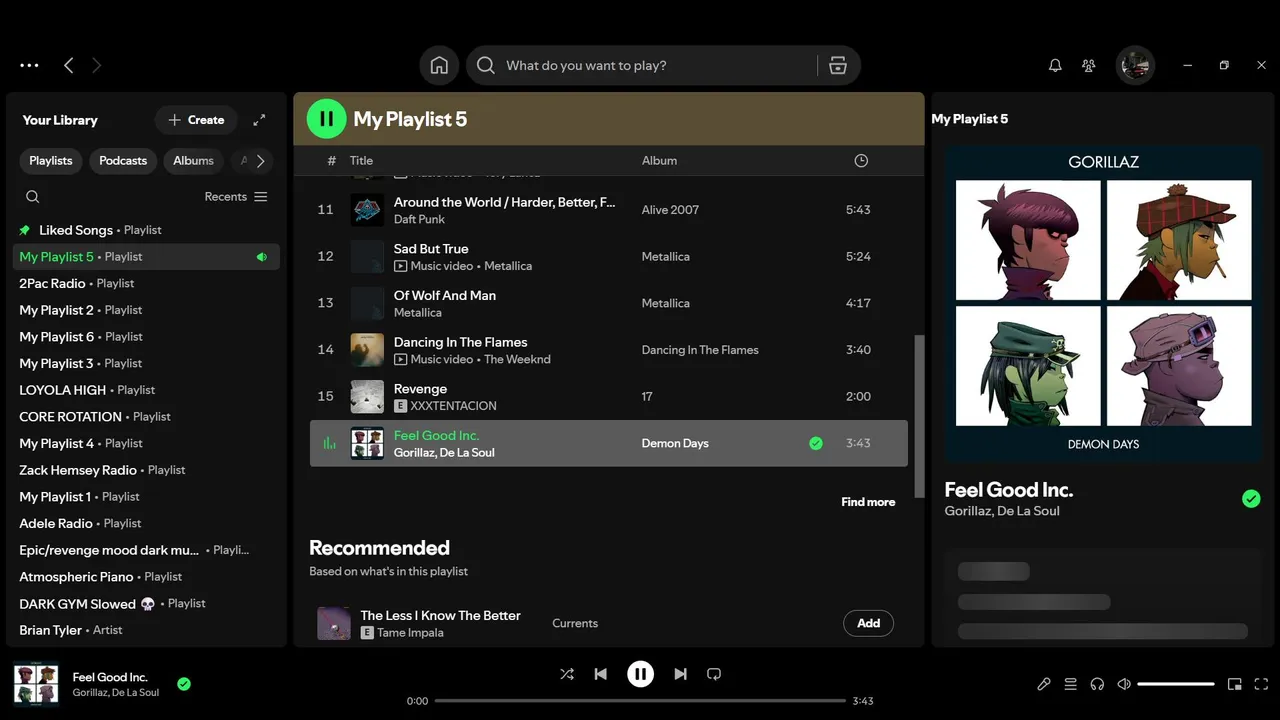Toggle repeat mode
Viewport: 1280px width, 720px height.
(714, 674)
